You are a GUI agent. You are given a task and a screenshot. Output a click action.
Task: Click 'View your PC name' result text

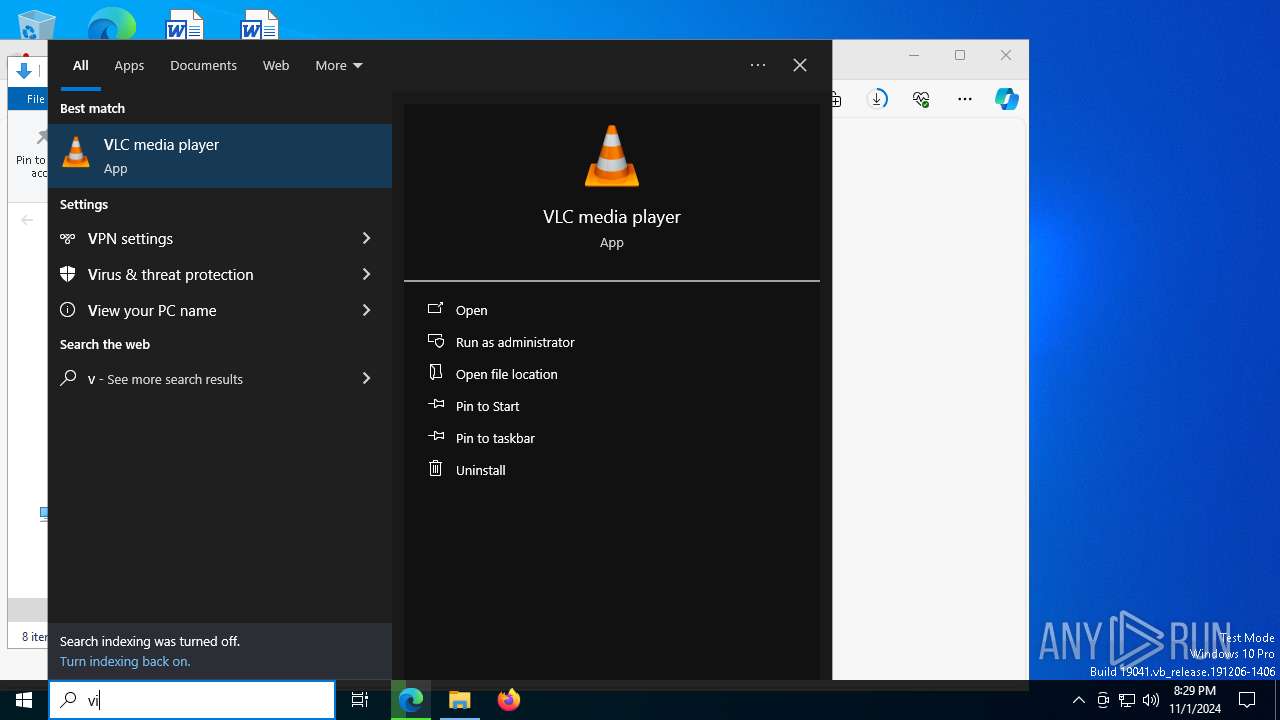click(152, 310)
